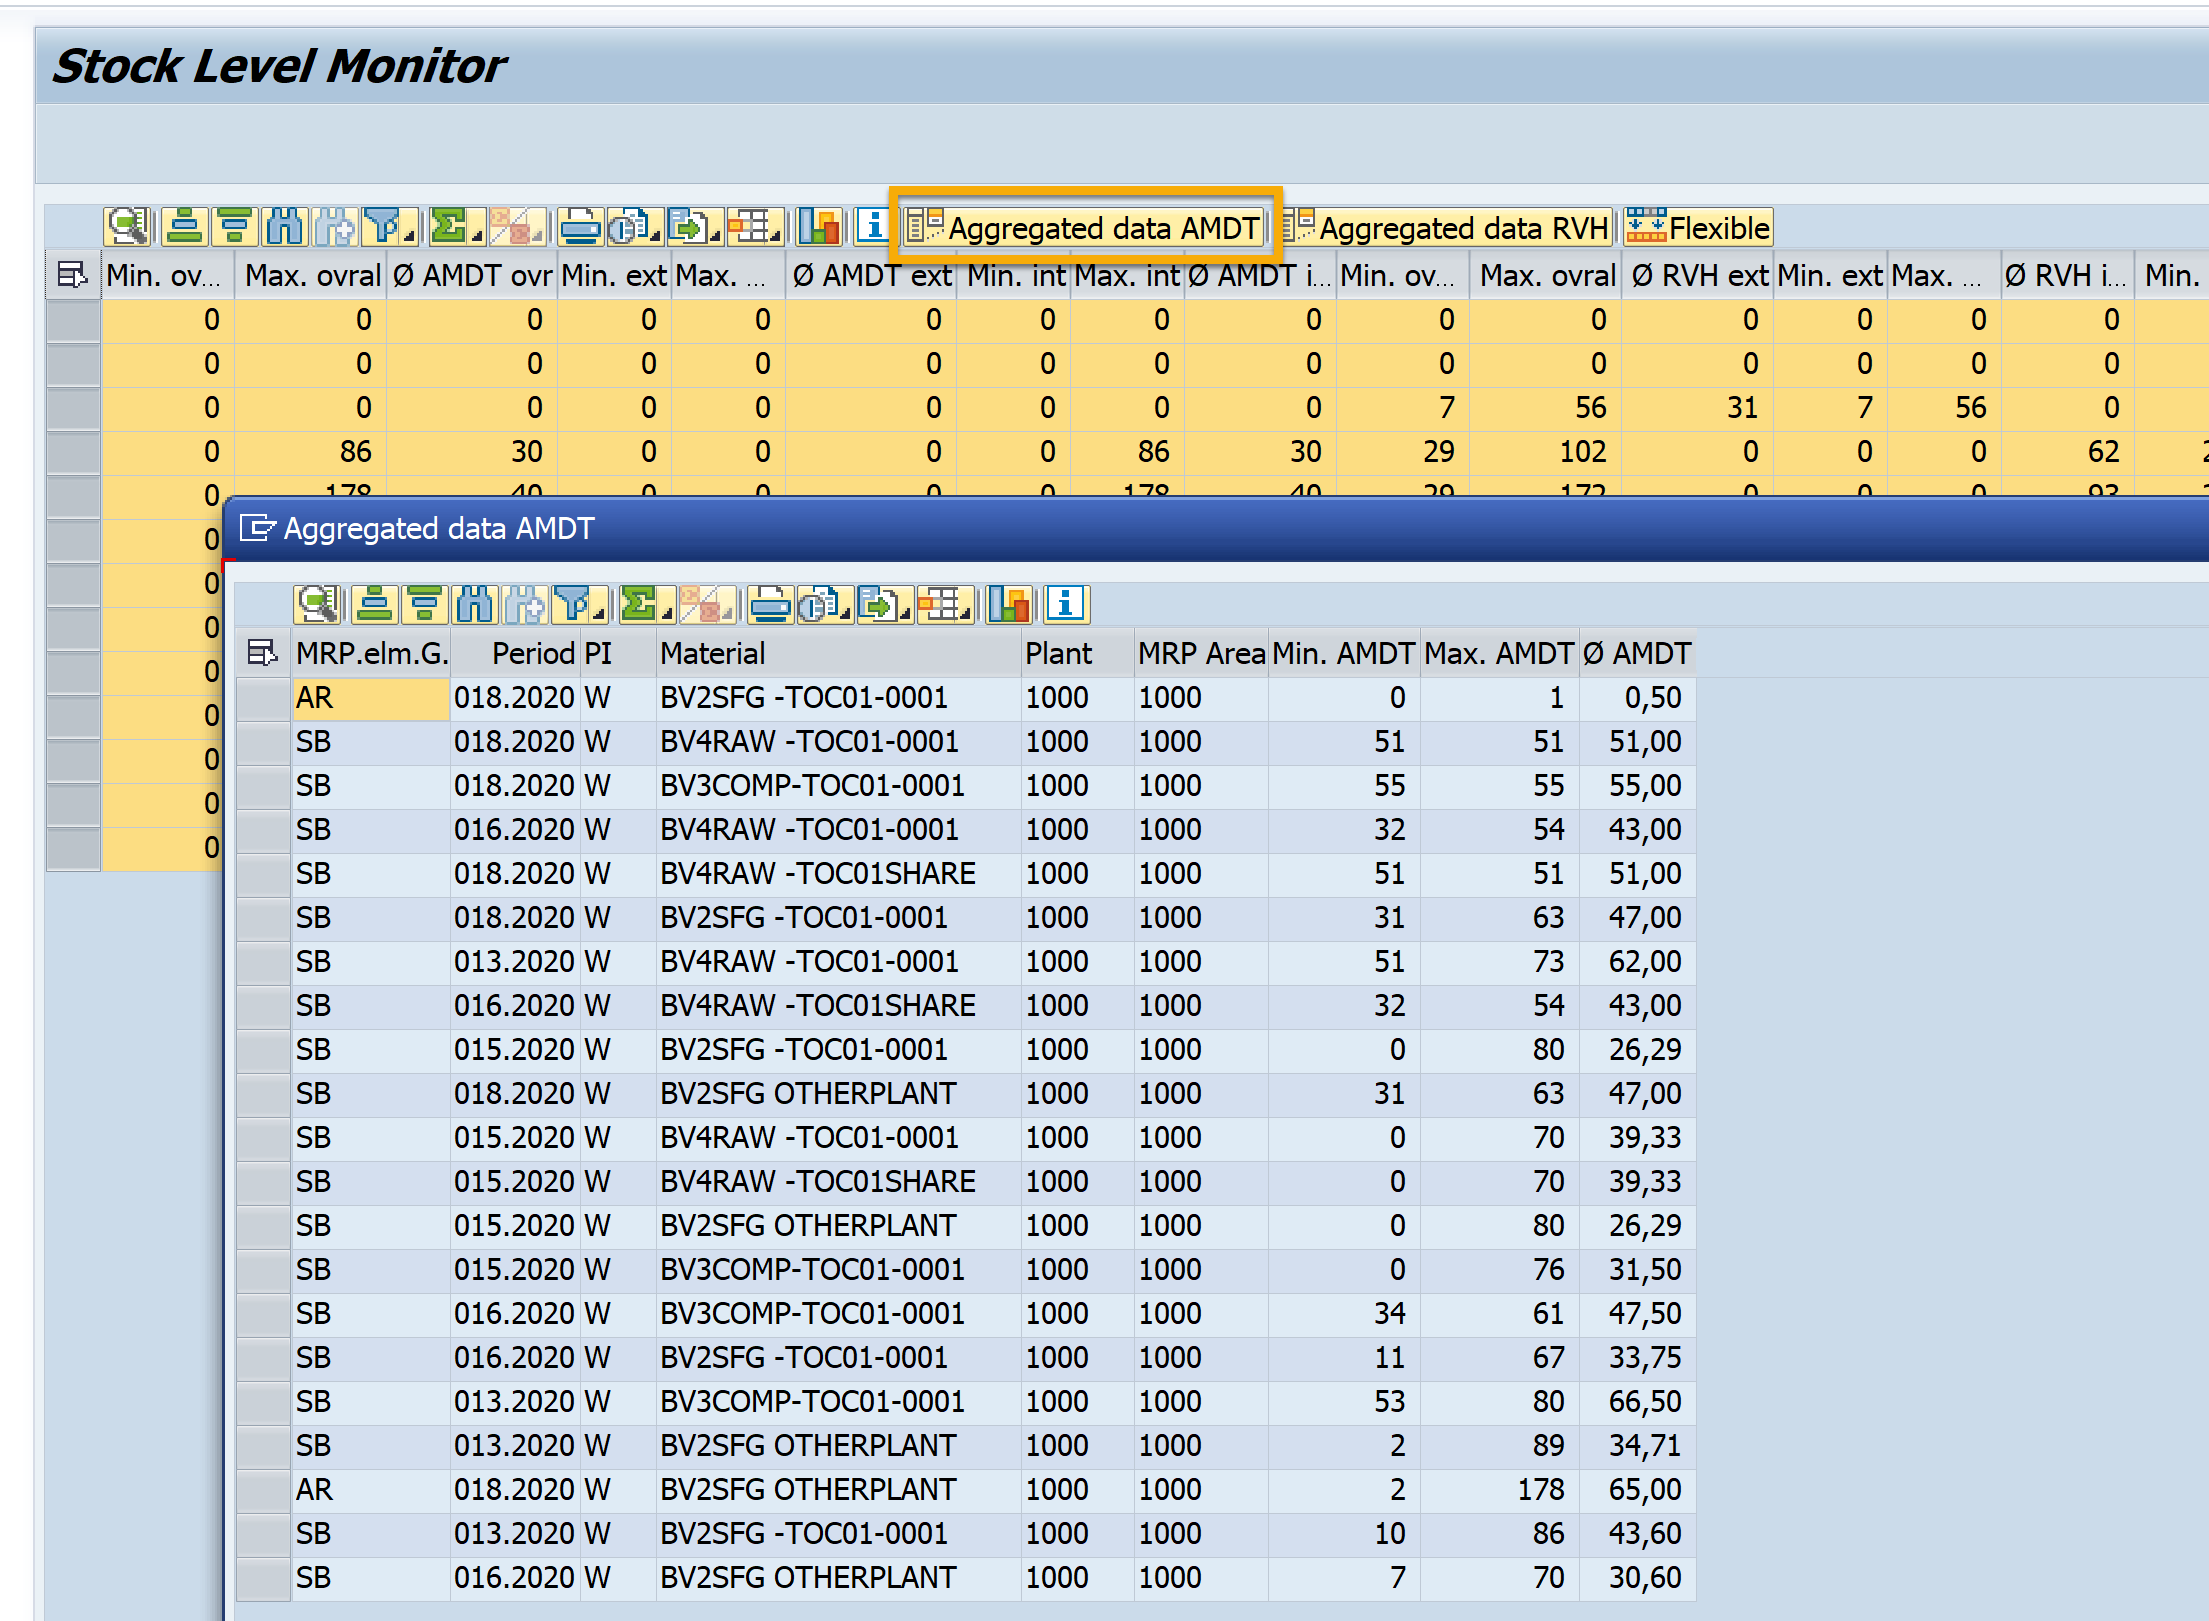Image resolution: width=2209 pixels, height=1621 pixels.
Task: Click blue information icon in popup toolbar
Action: (x=1065, y=604)
